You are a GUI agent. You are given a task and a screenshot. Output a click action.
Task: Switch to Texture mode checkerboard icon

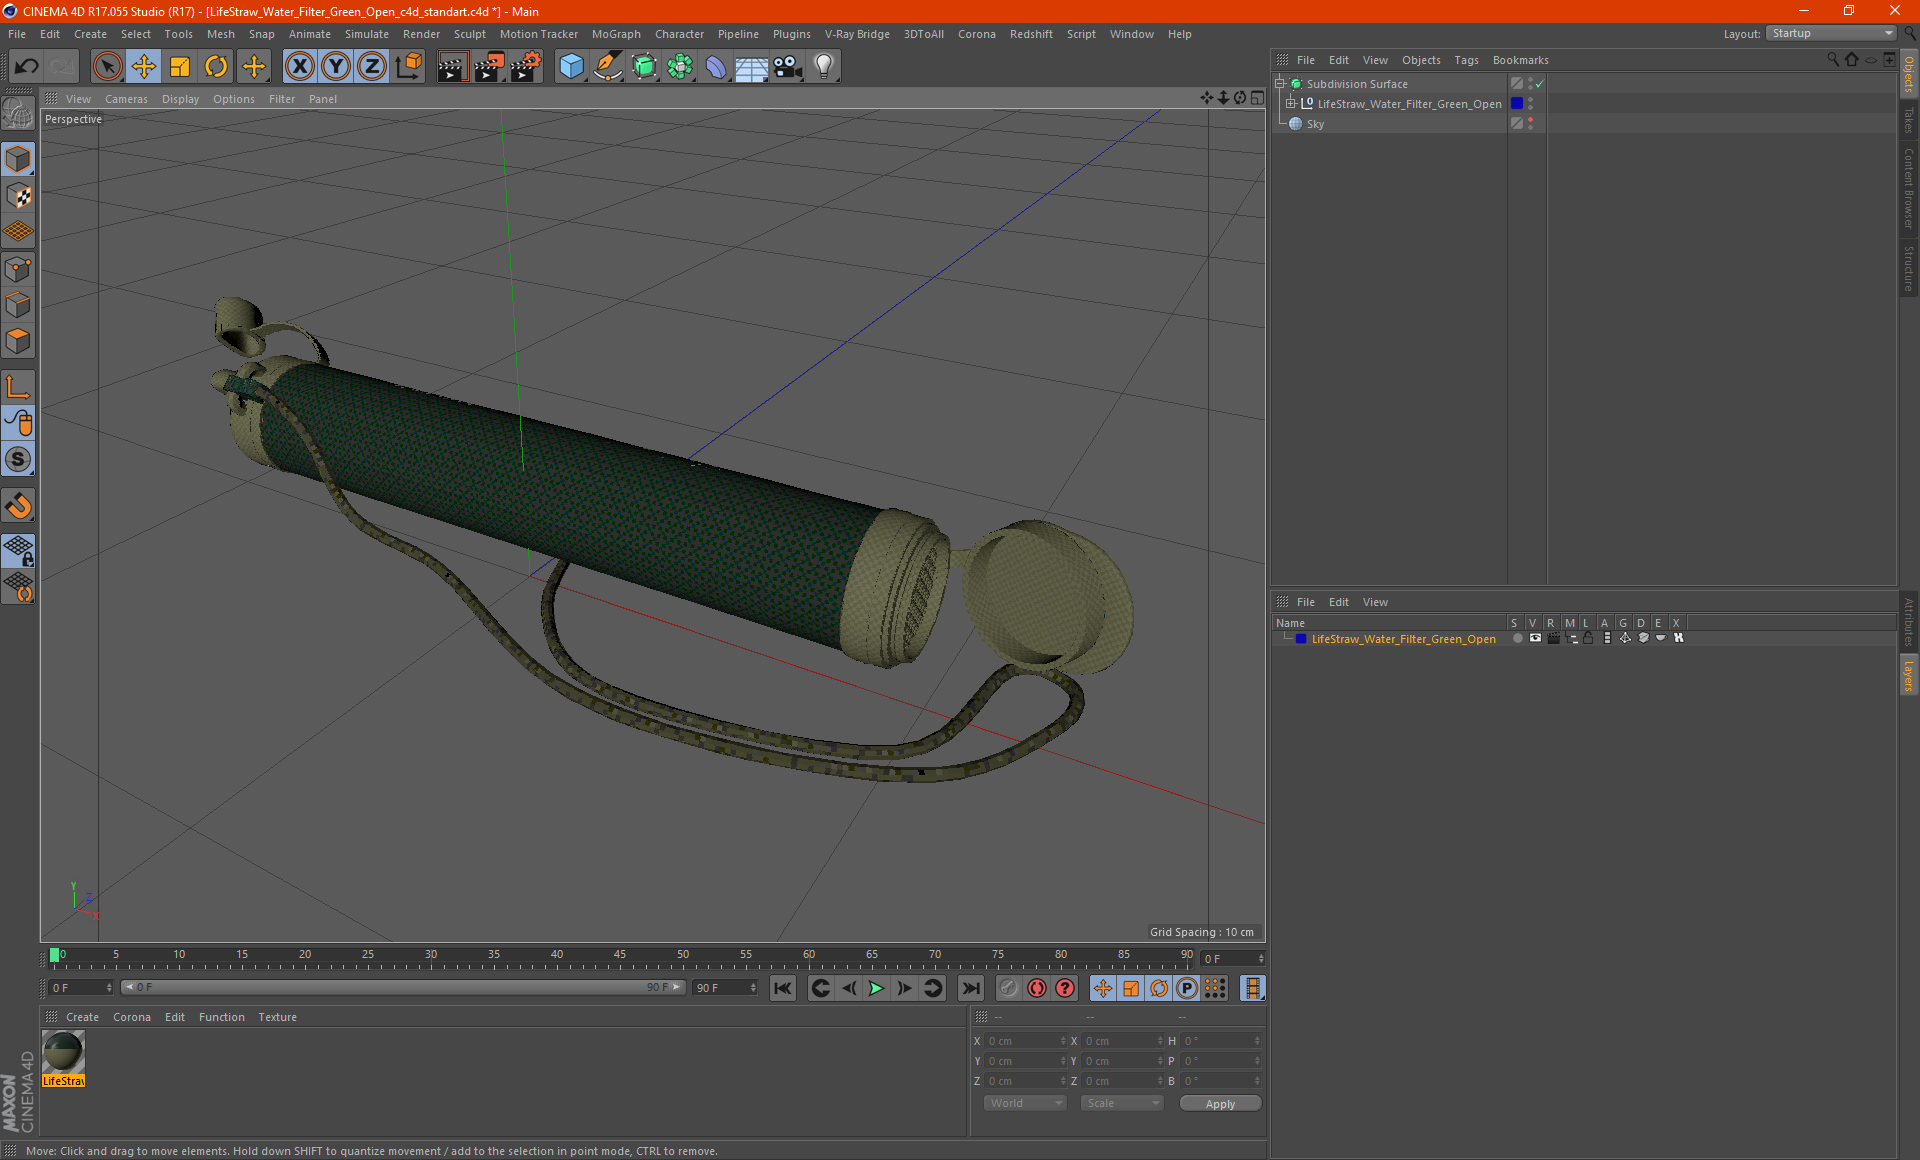(18, 196)
